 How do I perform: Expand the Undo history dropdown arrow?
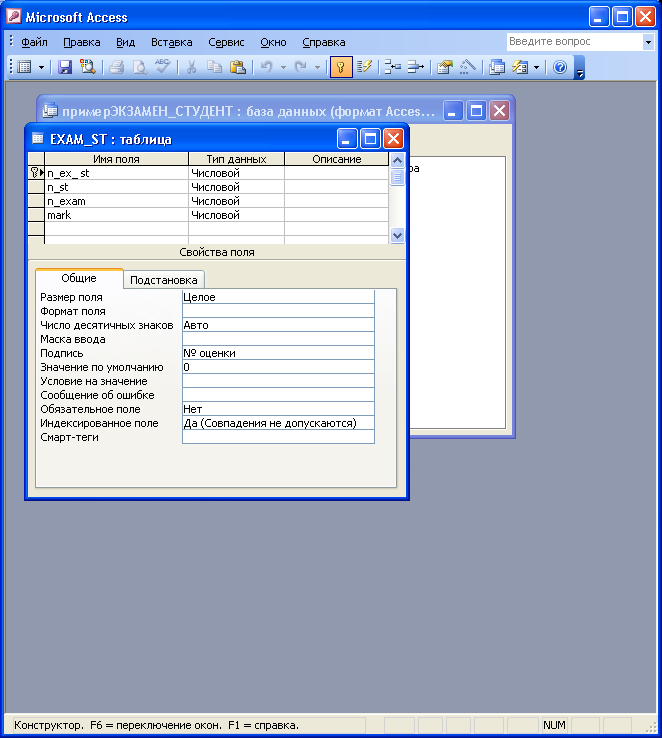283,67
